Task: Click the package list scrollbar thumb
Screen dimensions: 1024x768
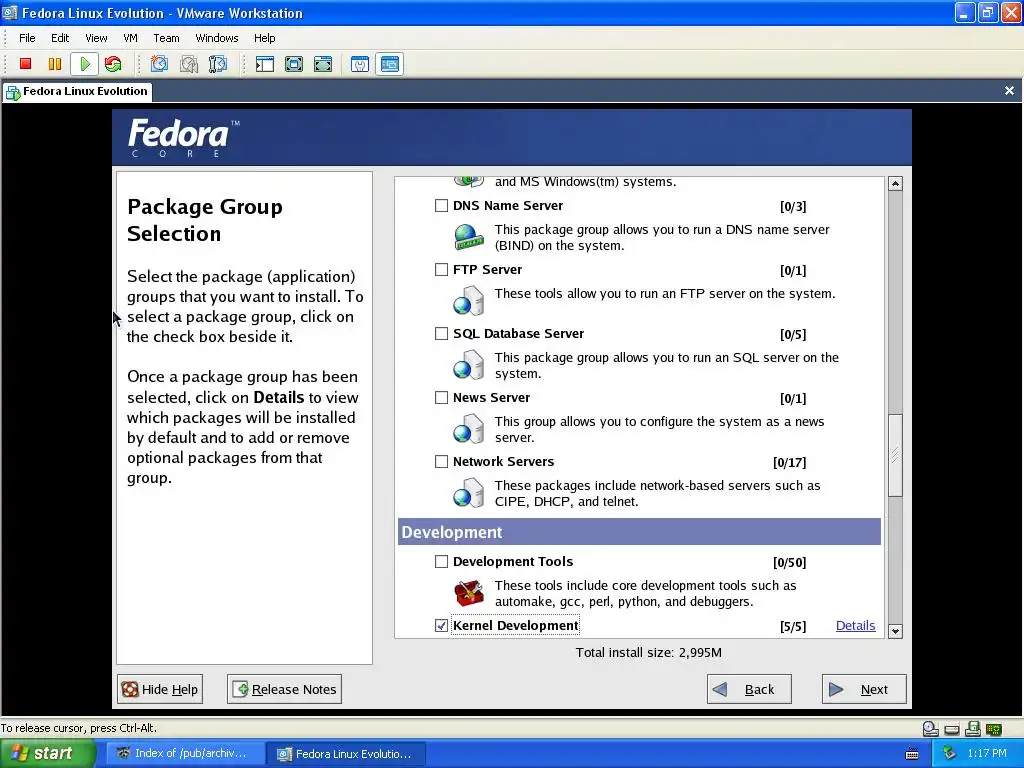Action: (x=895, y=455)
